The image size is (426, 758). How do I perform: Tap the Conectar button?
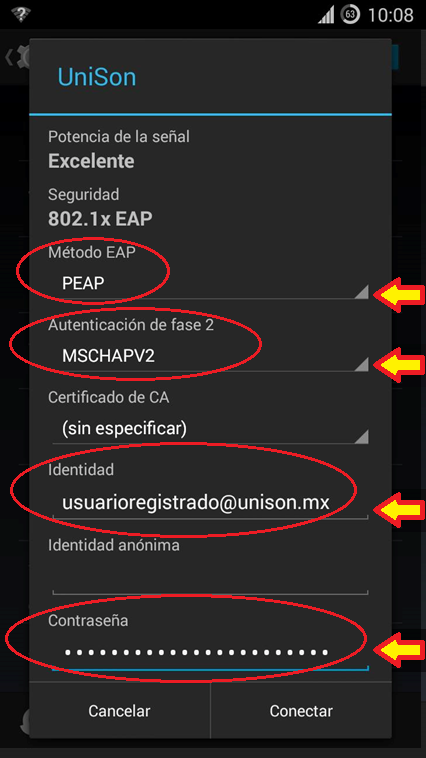(x=301, y=711)
